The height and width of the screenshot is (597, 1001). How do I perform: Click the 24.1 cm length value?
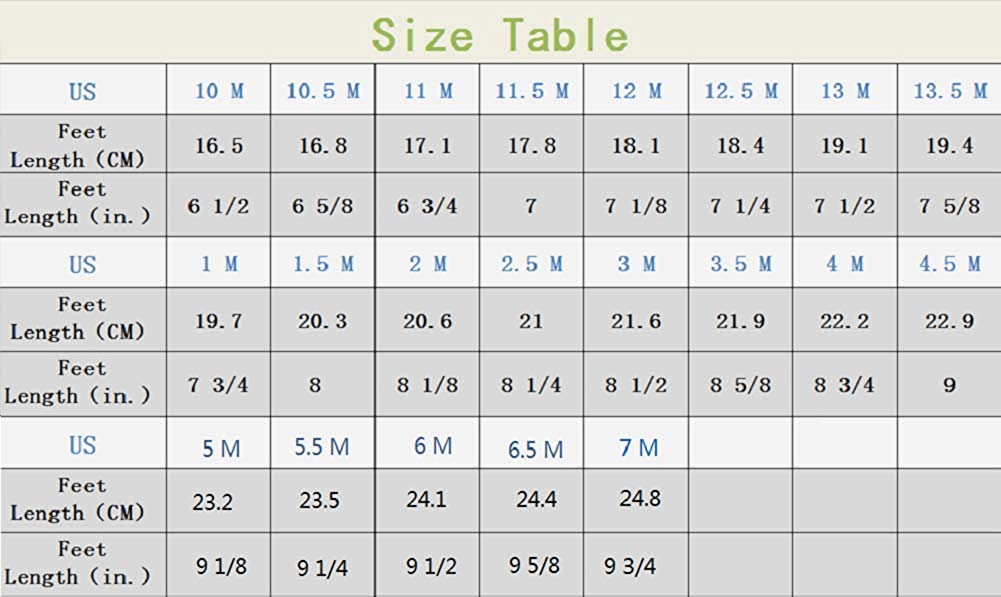click(x=426, y=499)
